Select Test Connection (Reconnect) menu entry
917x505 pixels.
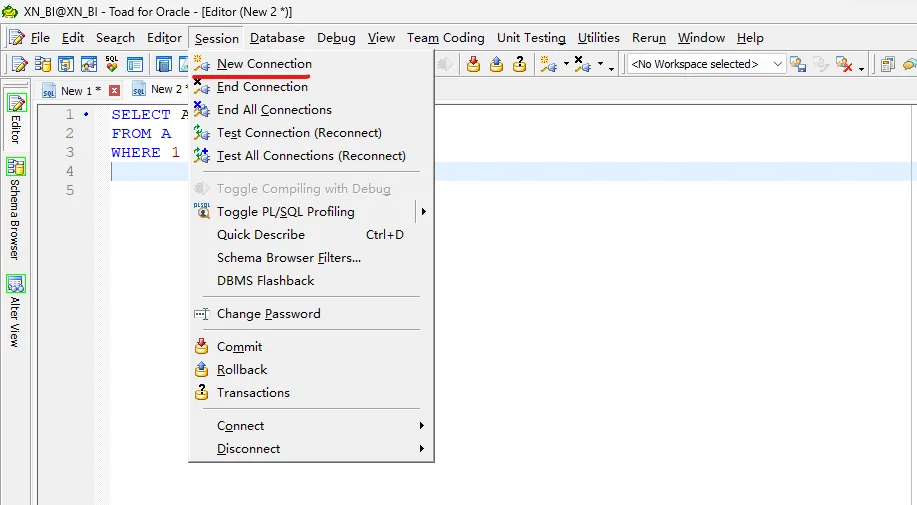(x=298, y=133)
